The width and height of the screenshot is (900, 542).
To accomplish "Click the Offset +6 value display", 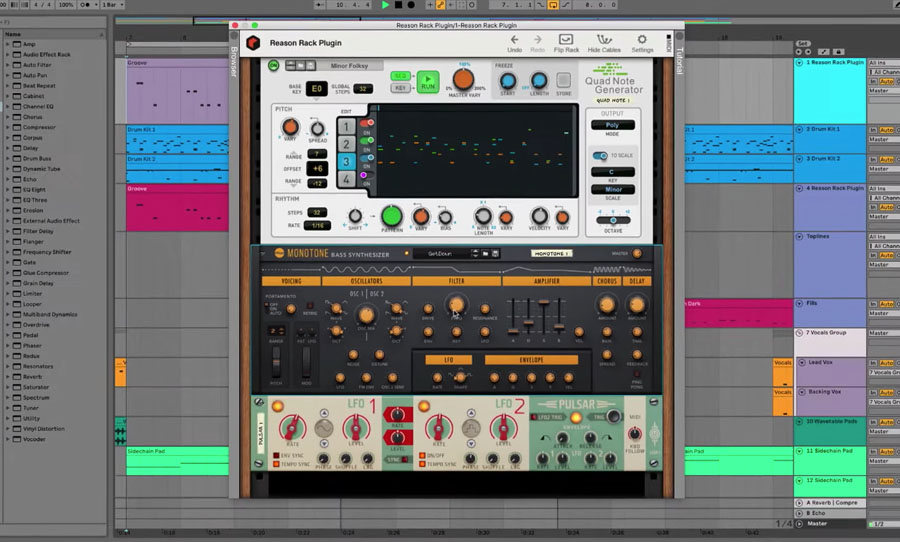I will pos(317,168).
